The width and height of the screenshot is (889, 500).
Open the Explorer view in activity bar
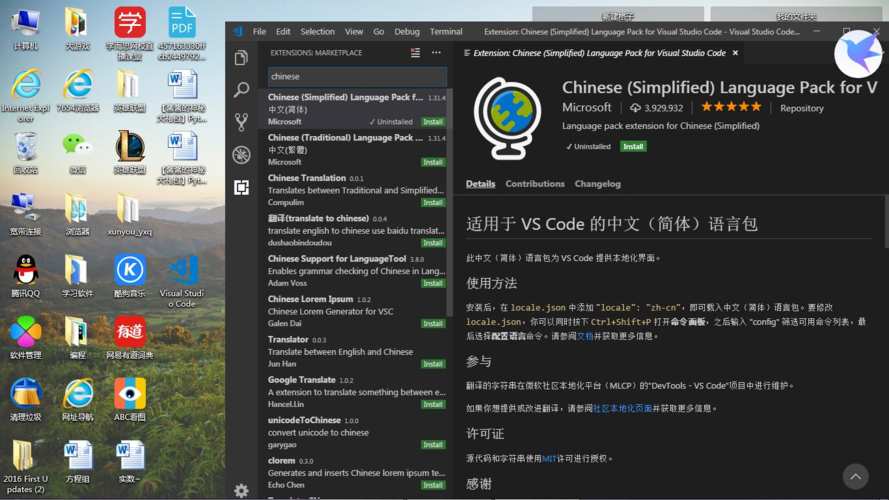242,57
